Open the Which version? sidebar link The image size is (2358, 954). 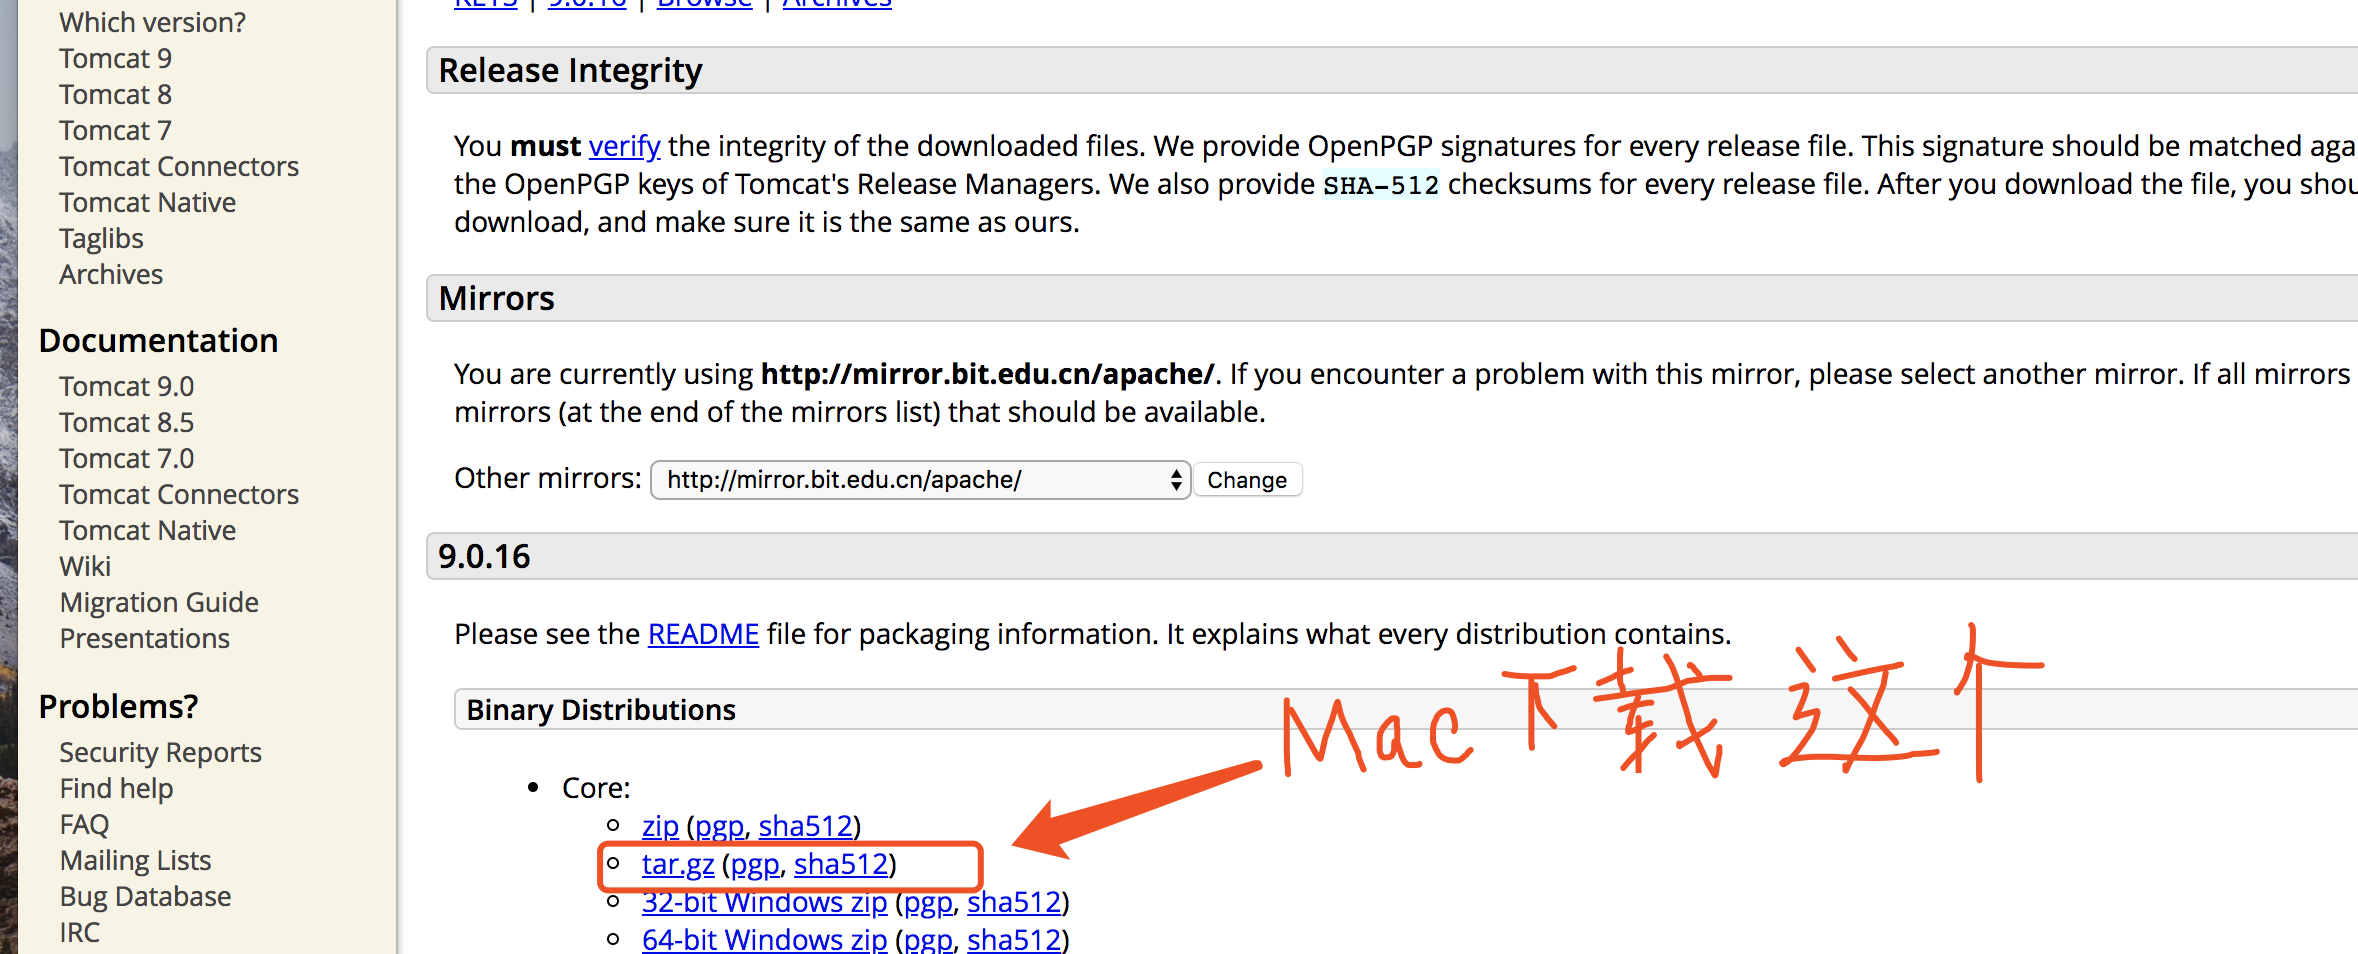click(152, 22)
